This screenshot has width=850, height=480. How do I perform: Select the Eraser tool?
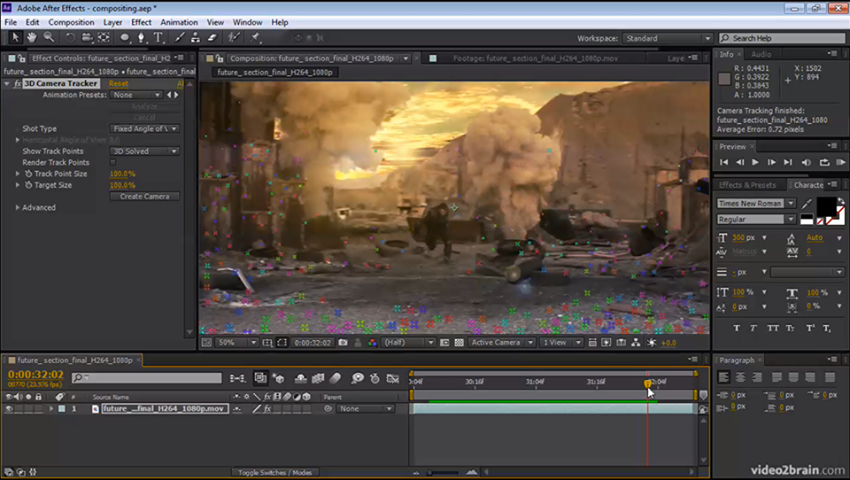(x=212, y=37)
